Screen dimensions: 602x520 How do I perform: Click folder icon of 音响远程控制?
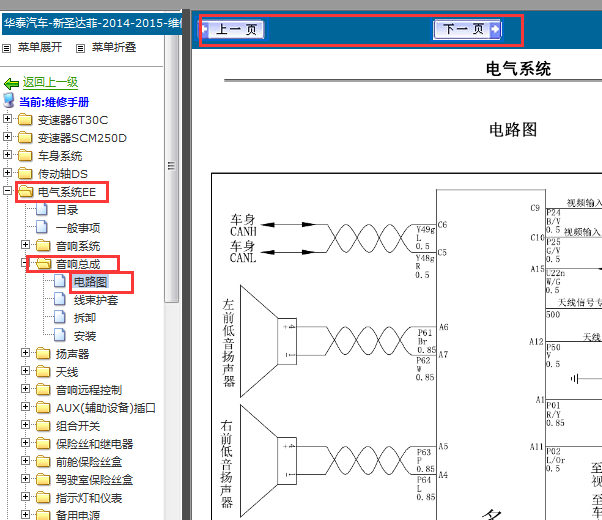tap(43, 389)
